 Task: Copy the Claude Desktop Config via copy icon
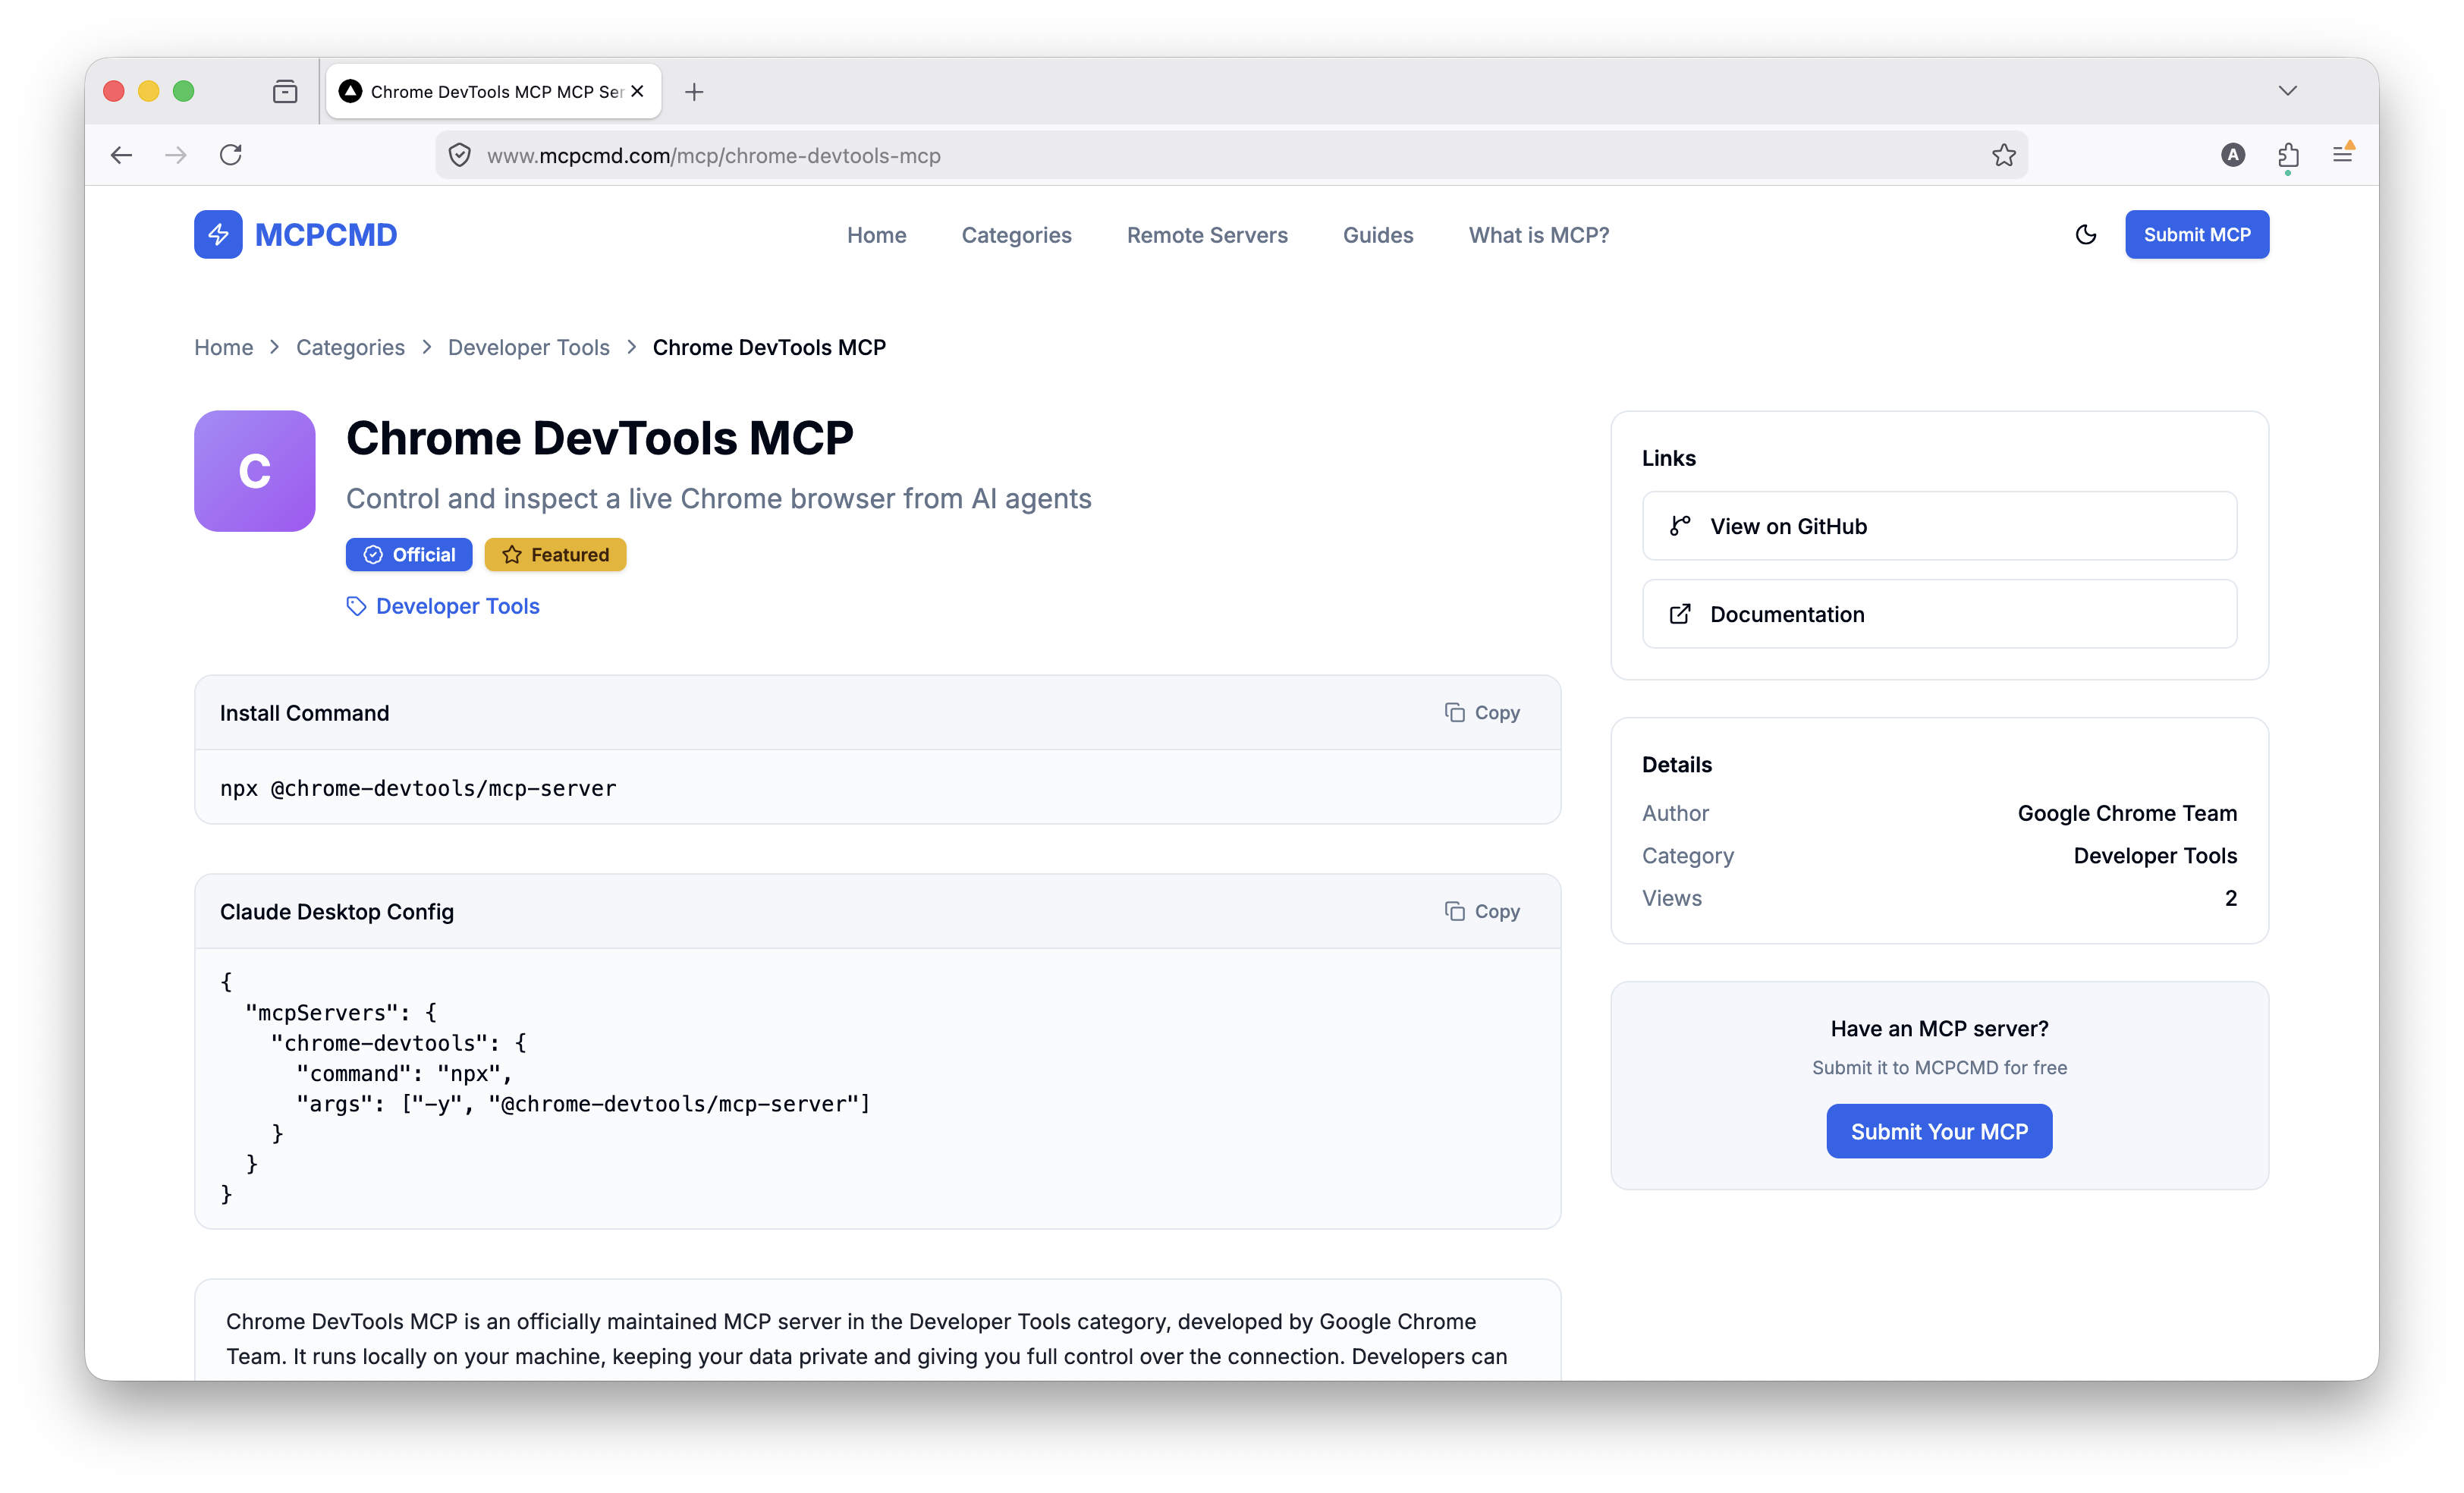click(1456, 911)
